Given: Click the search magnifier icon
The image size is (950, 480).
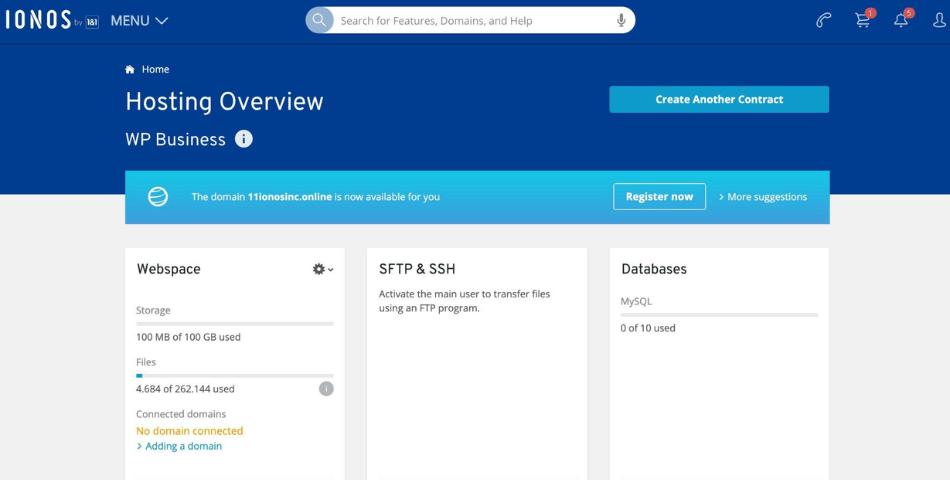Looking at the screenshot, I should tap(319, 20).
